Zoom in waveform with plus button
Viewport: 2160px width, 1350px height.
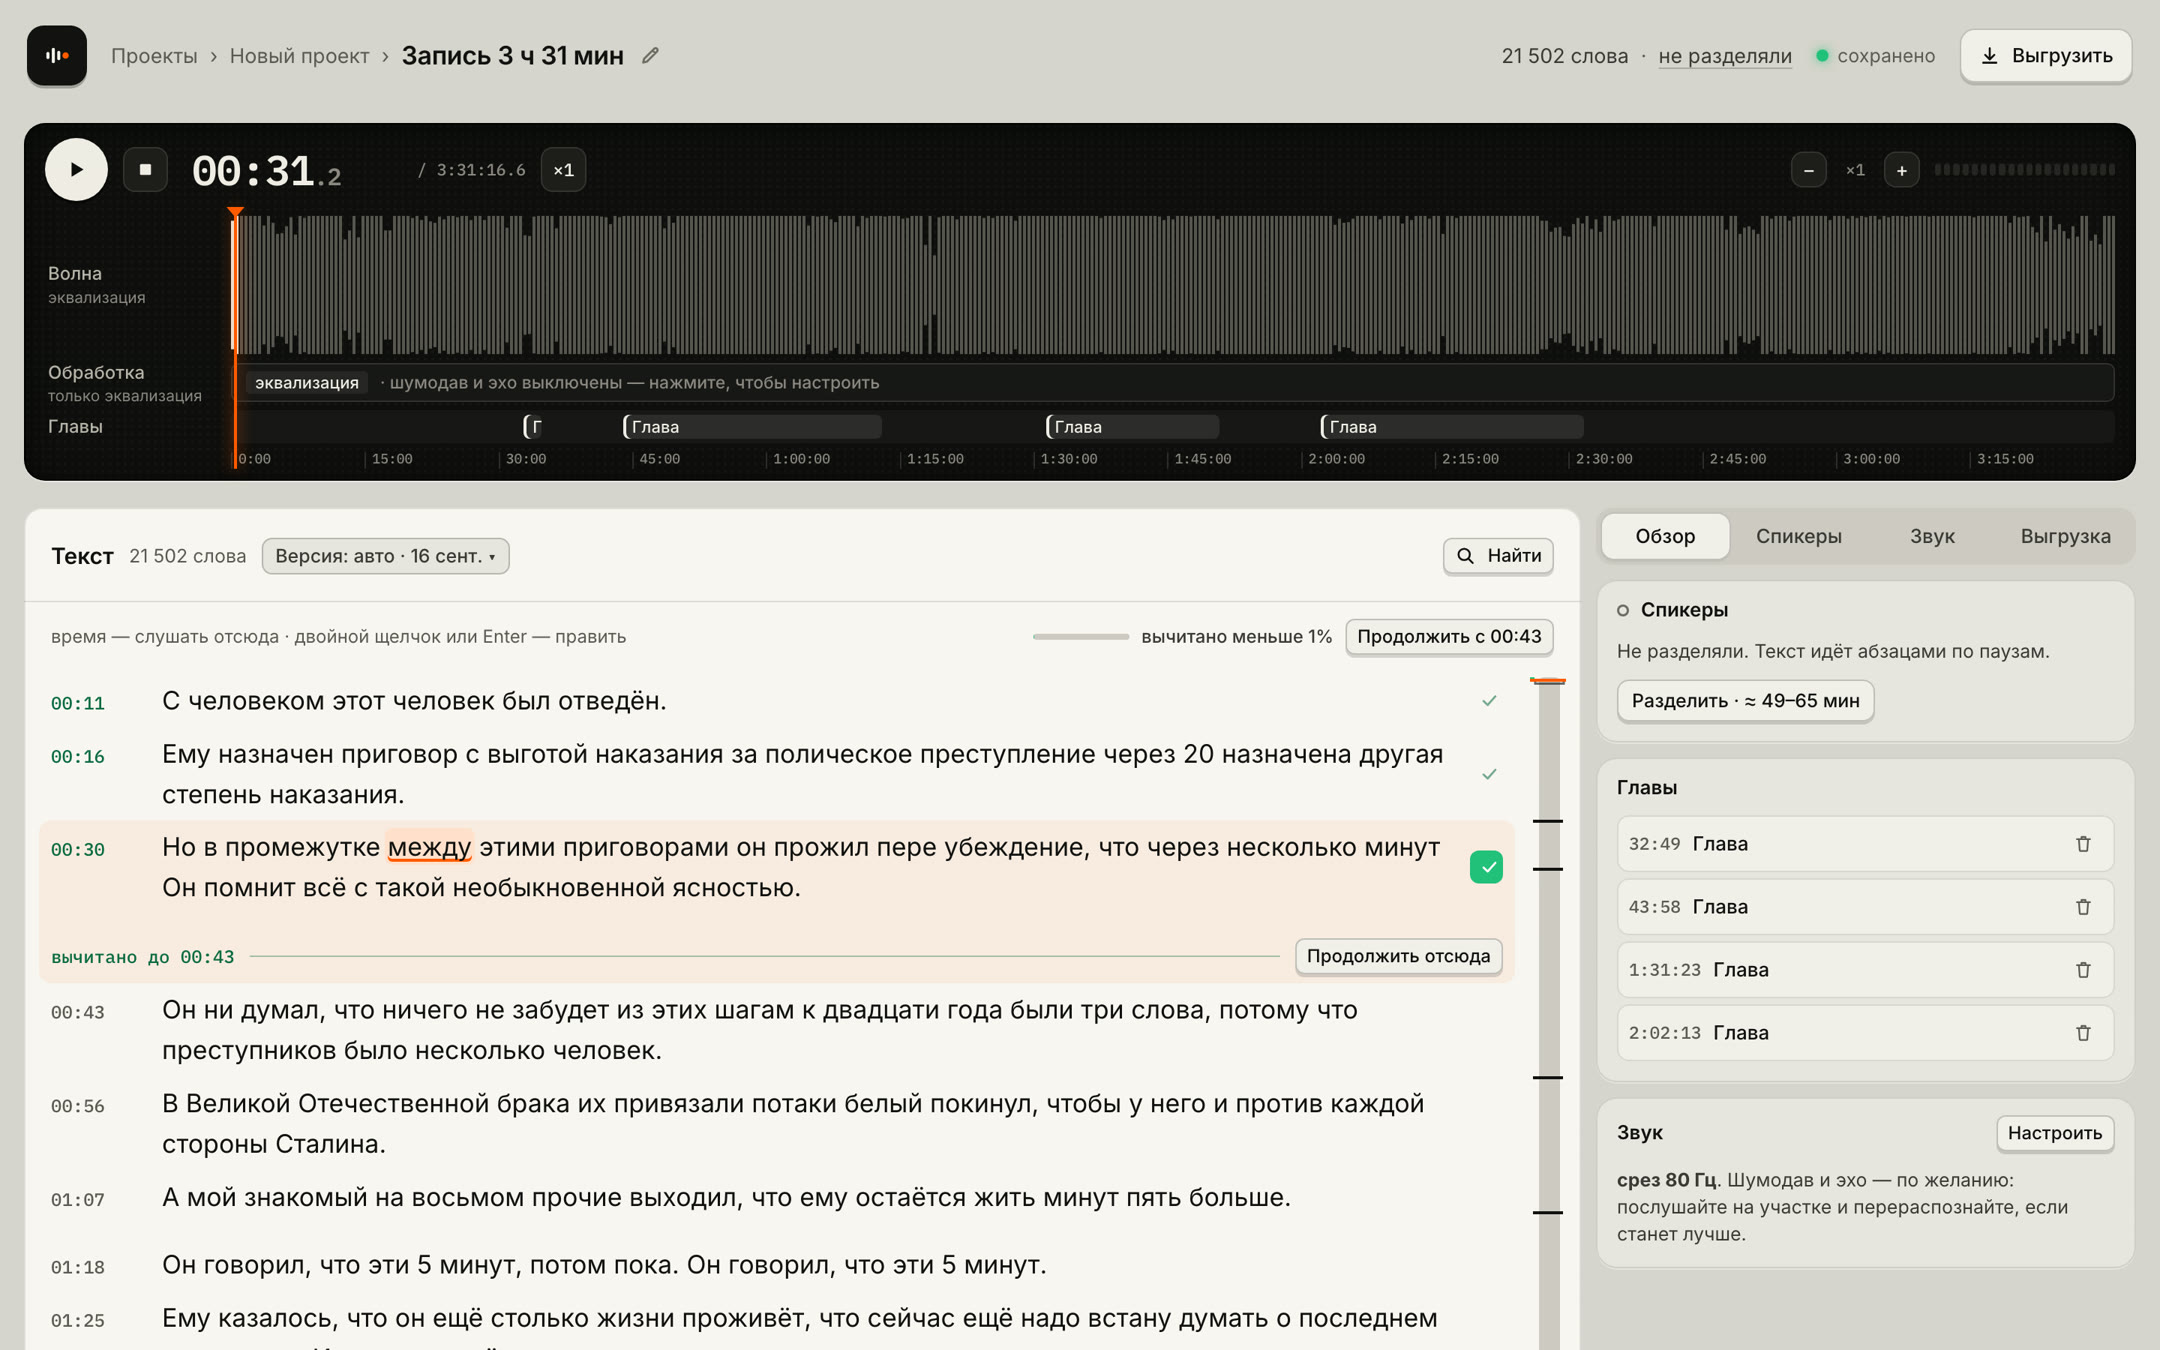coord(1901,170)
